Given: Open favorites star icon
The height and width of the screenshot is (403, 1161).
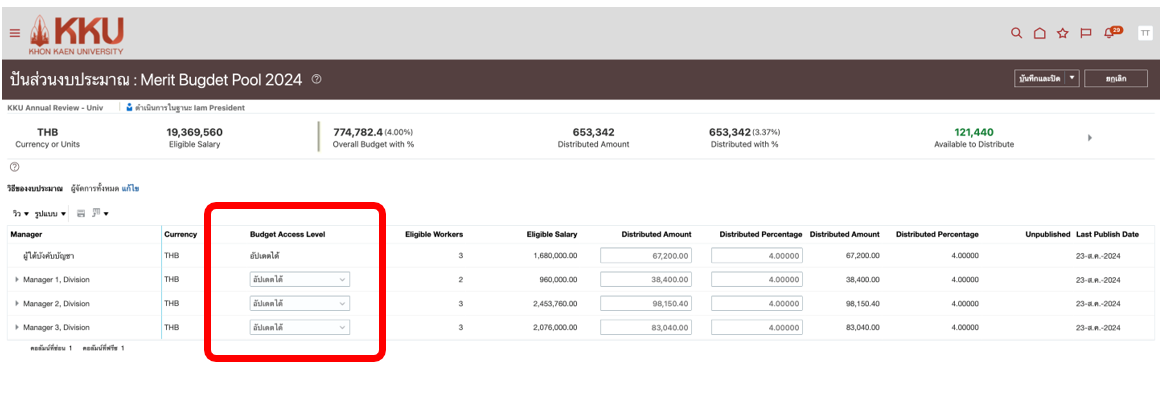Looking at the screenshot, I should 1062,33.
